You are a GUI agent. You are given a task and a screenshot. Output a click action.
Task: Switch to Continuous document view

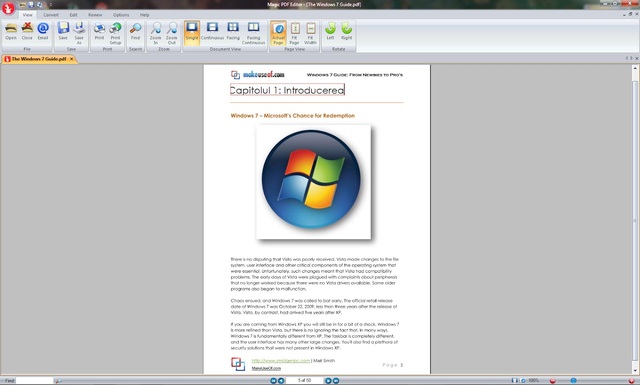[x=212, y=31]
